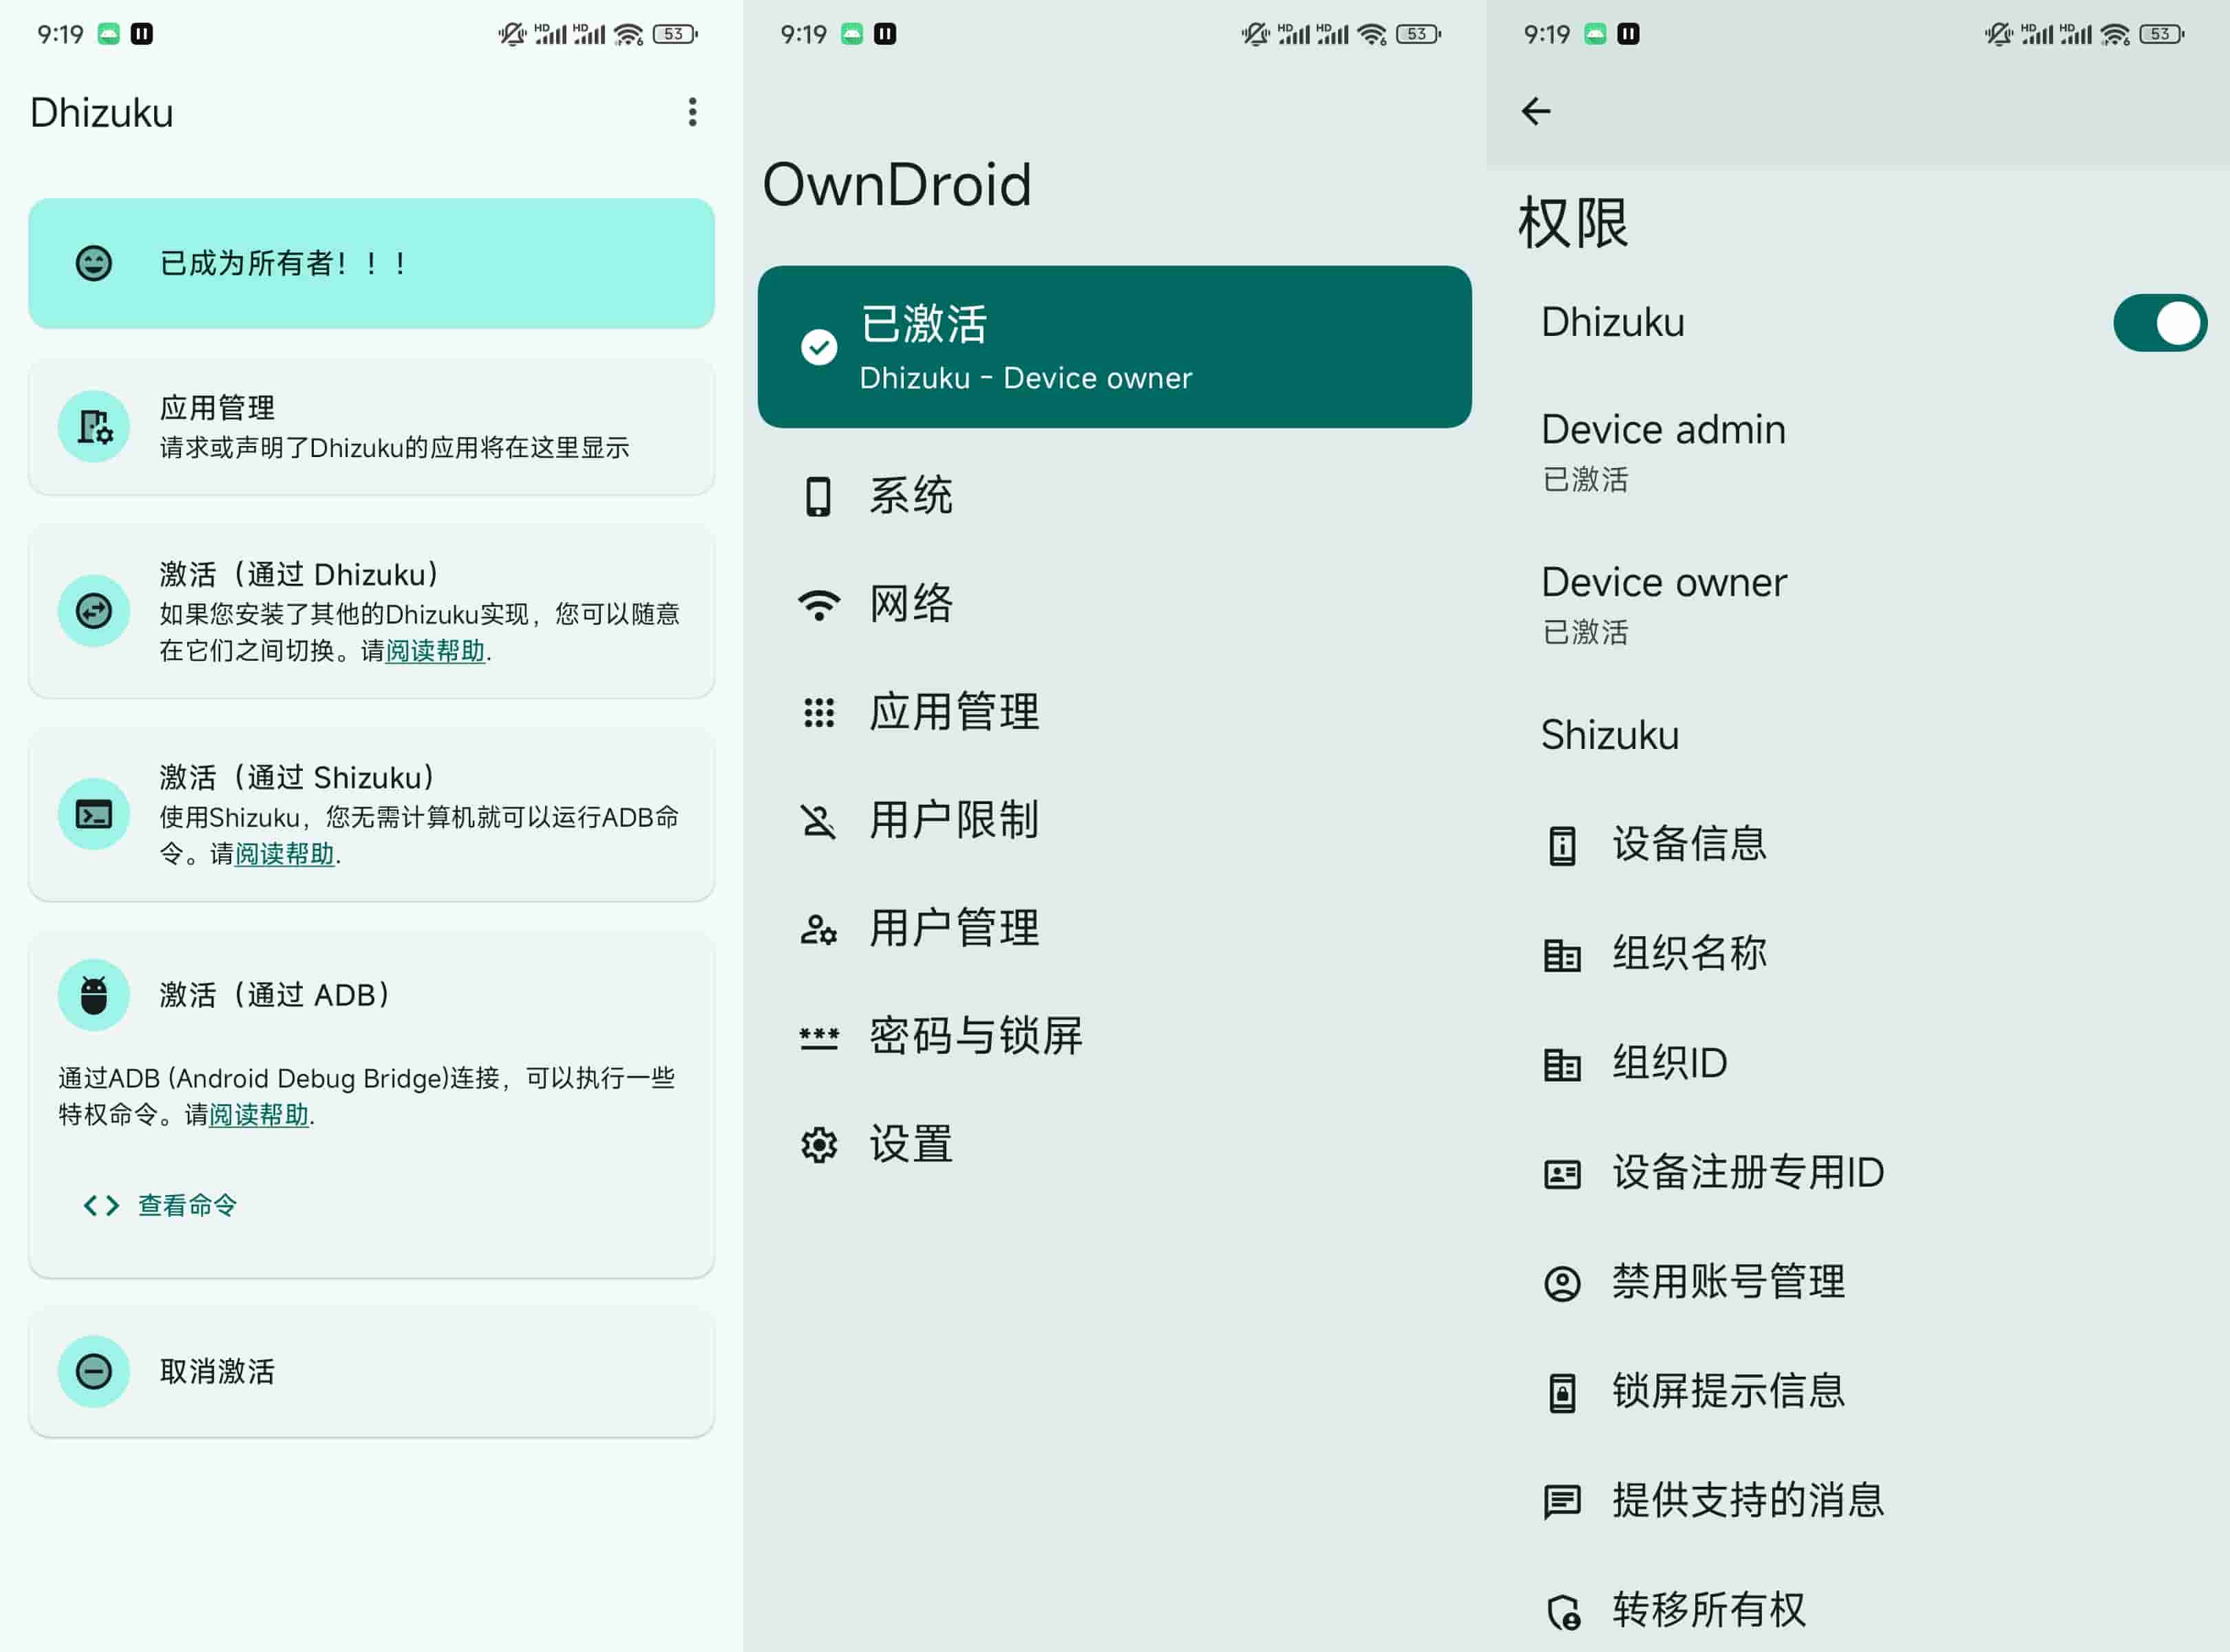Tap the 提供支持的消息 label
Image resolution: width=2230 pixels, height=1652 pixels.
[1748, 1500]
